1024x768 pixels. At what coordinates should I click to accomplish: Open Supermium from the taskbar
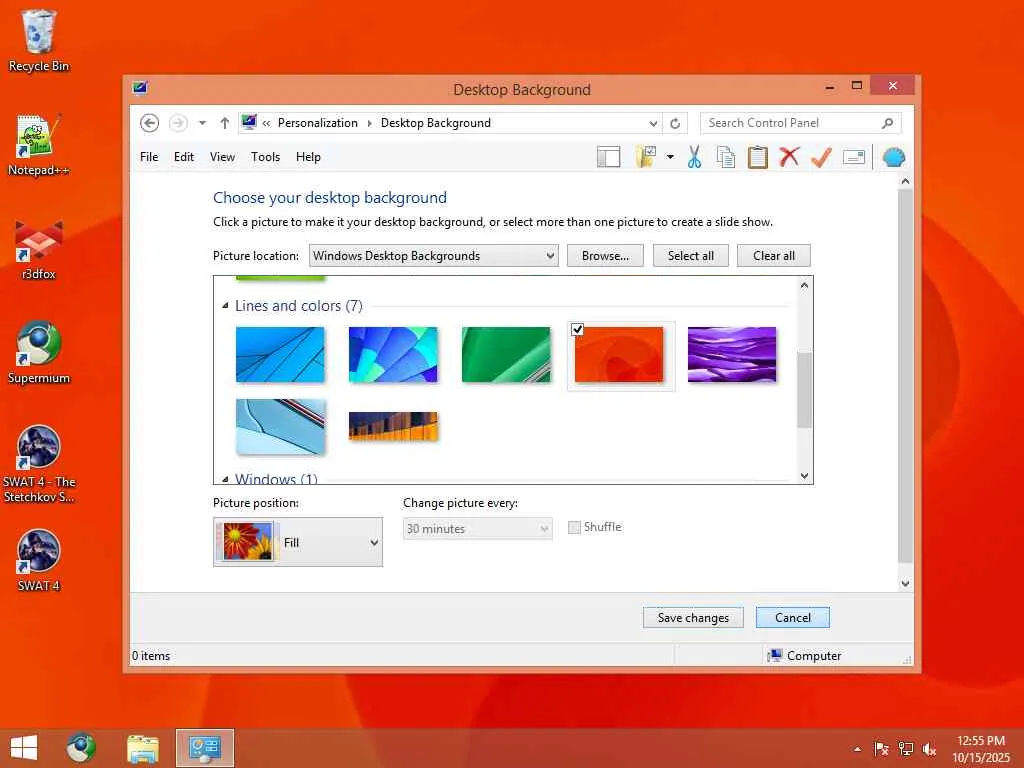click(81, 748)
